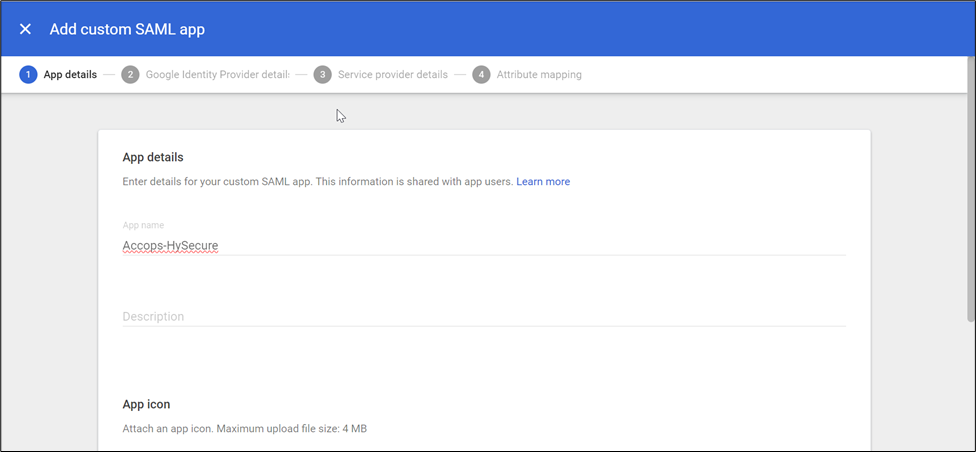
Task: Click the step 1 numbered circle
Action: point(28,75)
